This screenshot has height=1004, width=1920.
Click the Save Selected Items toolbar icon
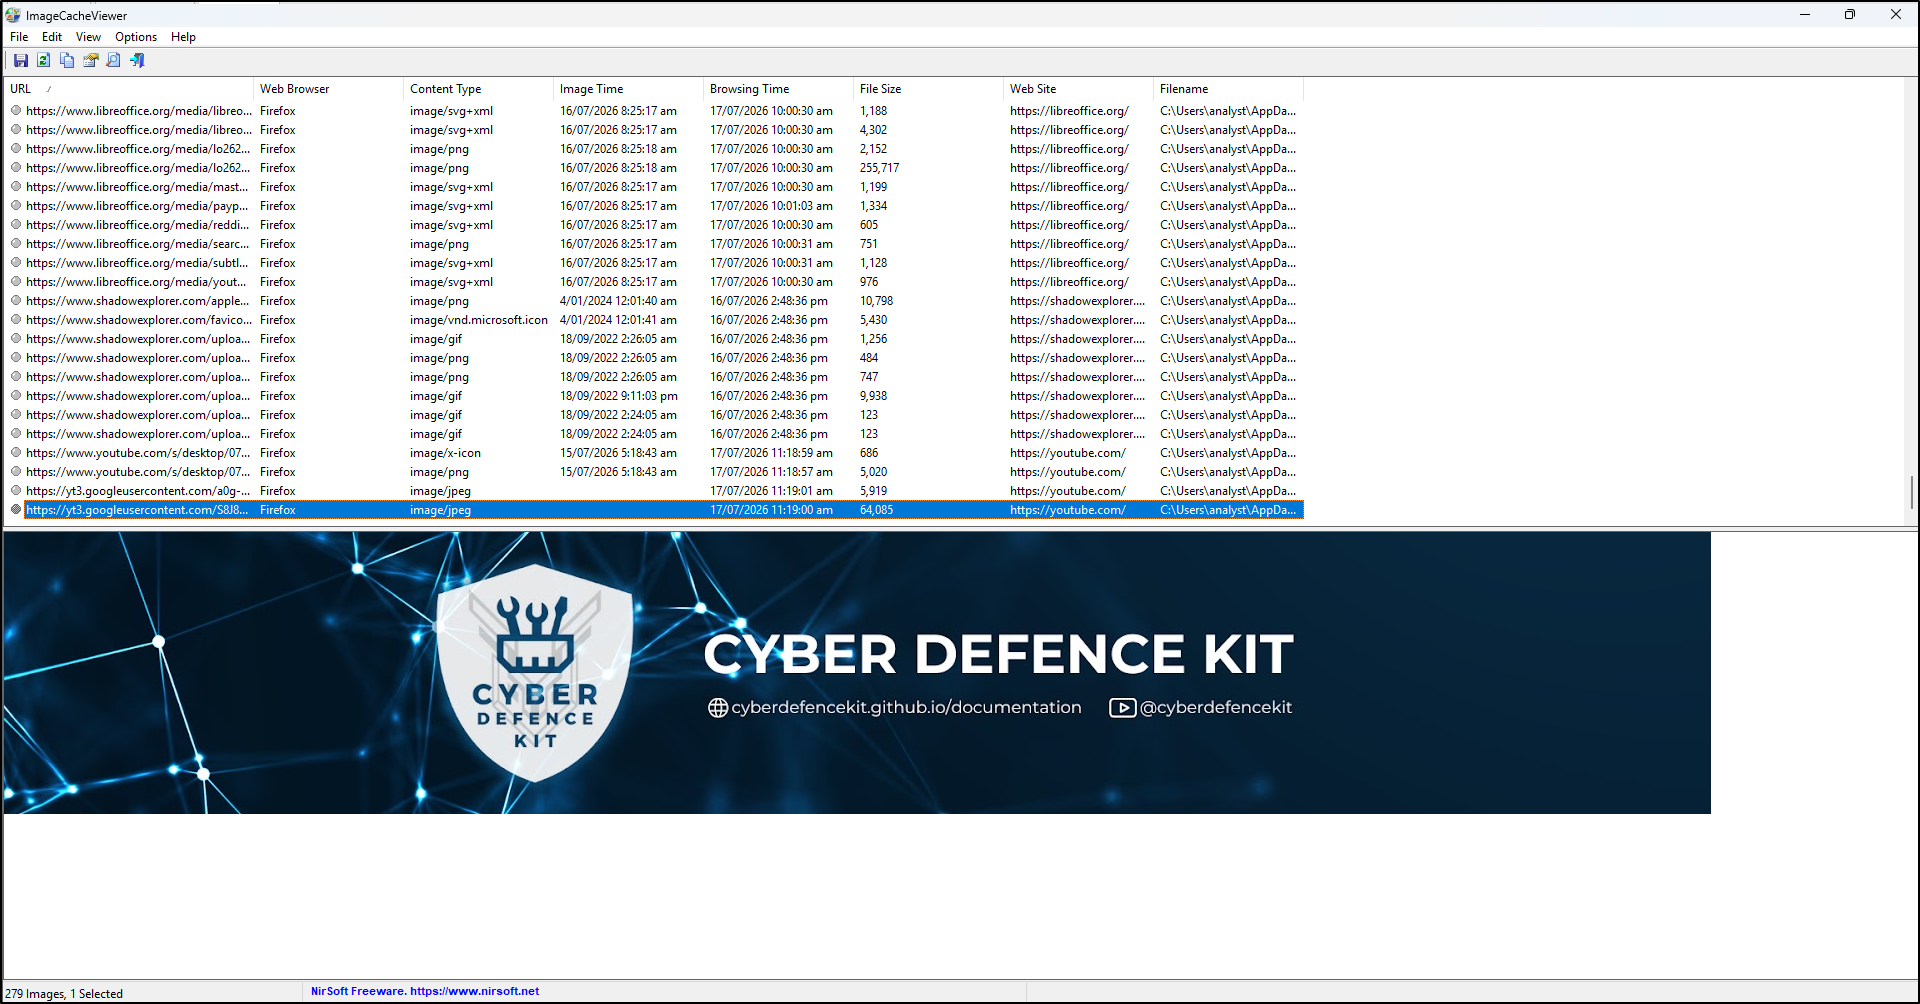tap(20, 60)
